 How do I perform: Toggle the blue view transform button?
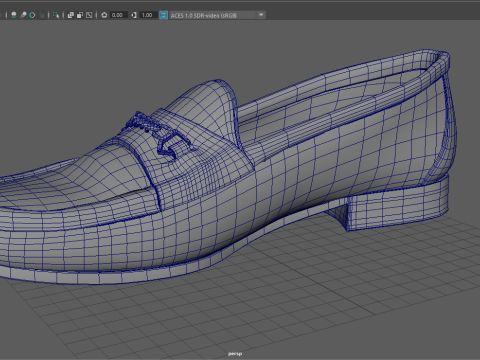coord(163,15)
